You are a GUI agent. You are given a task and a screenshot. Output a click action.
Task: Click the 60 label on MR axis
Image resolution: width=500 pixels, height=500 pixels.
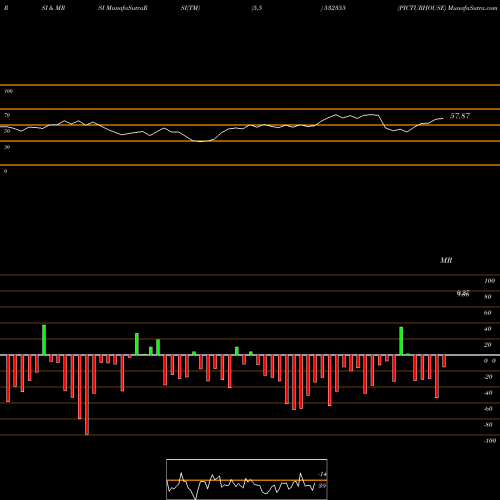pyautogui.click(x=488, y=313)
